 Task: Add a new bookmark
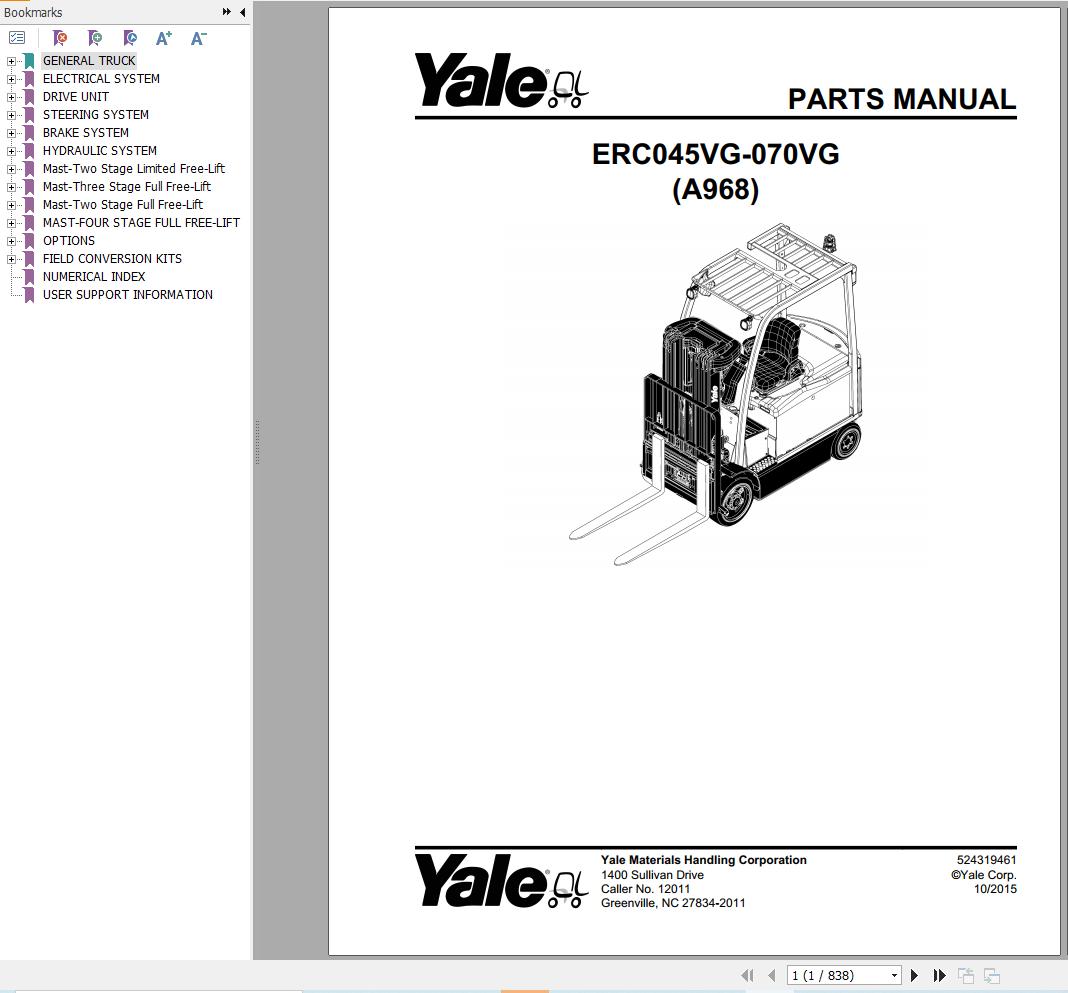95,37
